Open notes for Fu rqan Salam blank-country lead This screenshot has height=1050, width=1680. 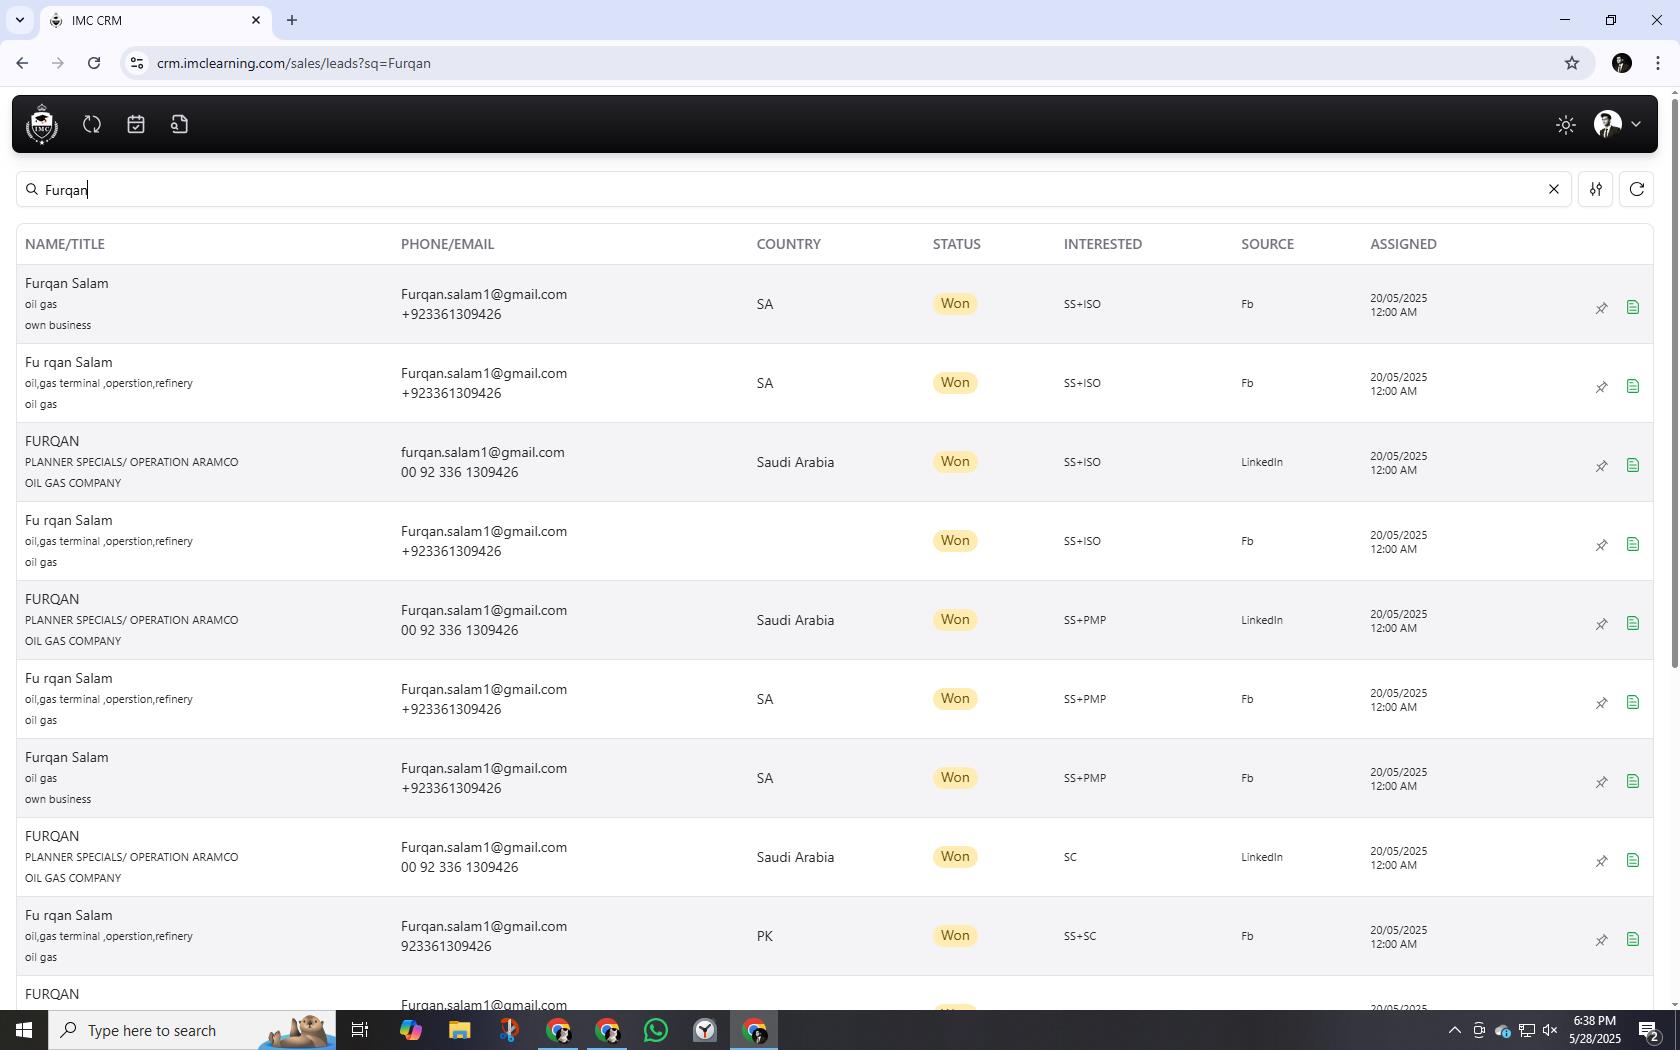point(1633,544)
